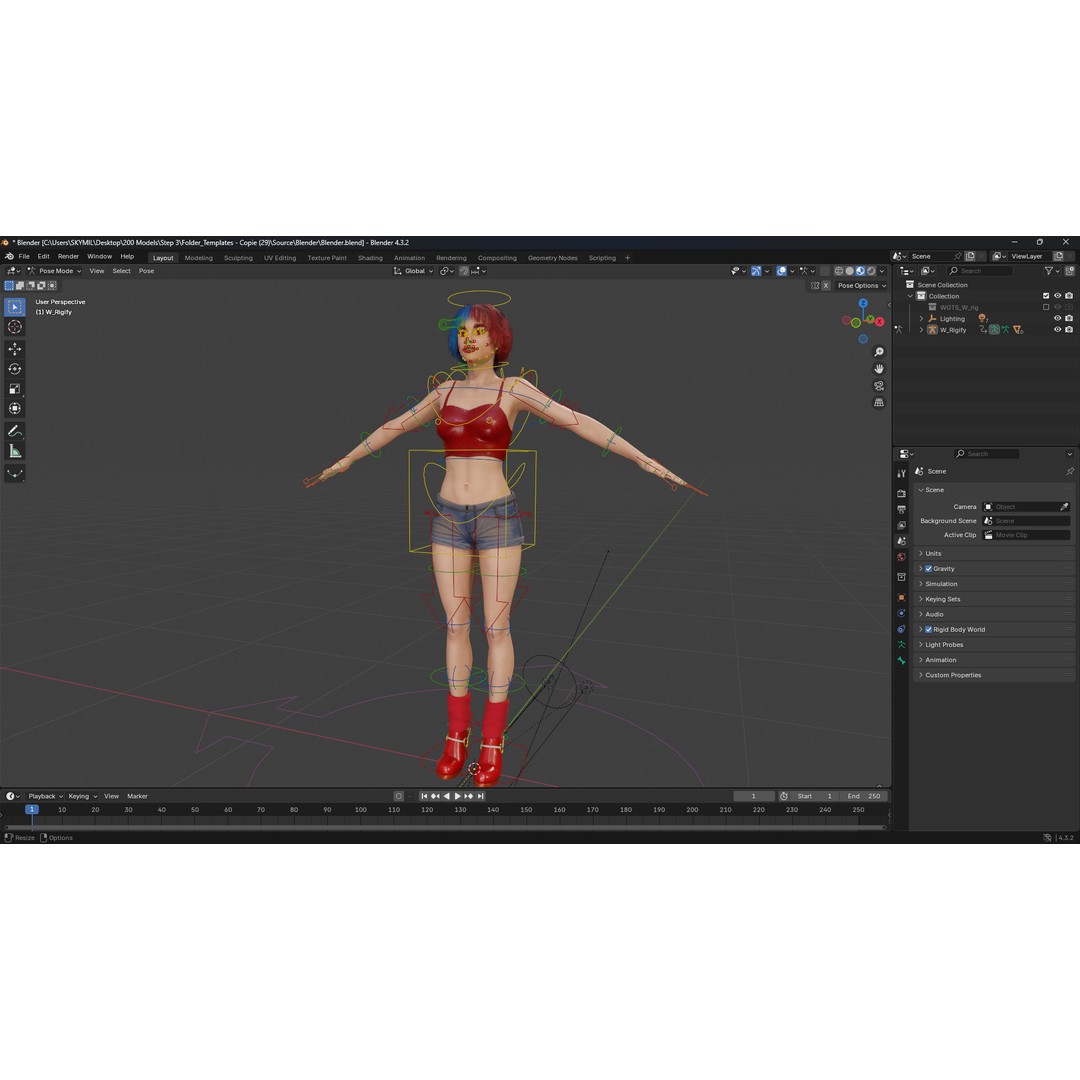Expand the Audio panel
1080x1080 pixels.
click(x=995, y=614)
